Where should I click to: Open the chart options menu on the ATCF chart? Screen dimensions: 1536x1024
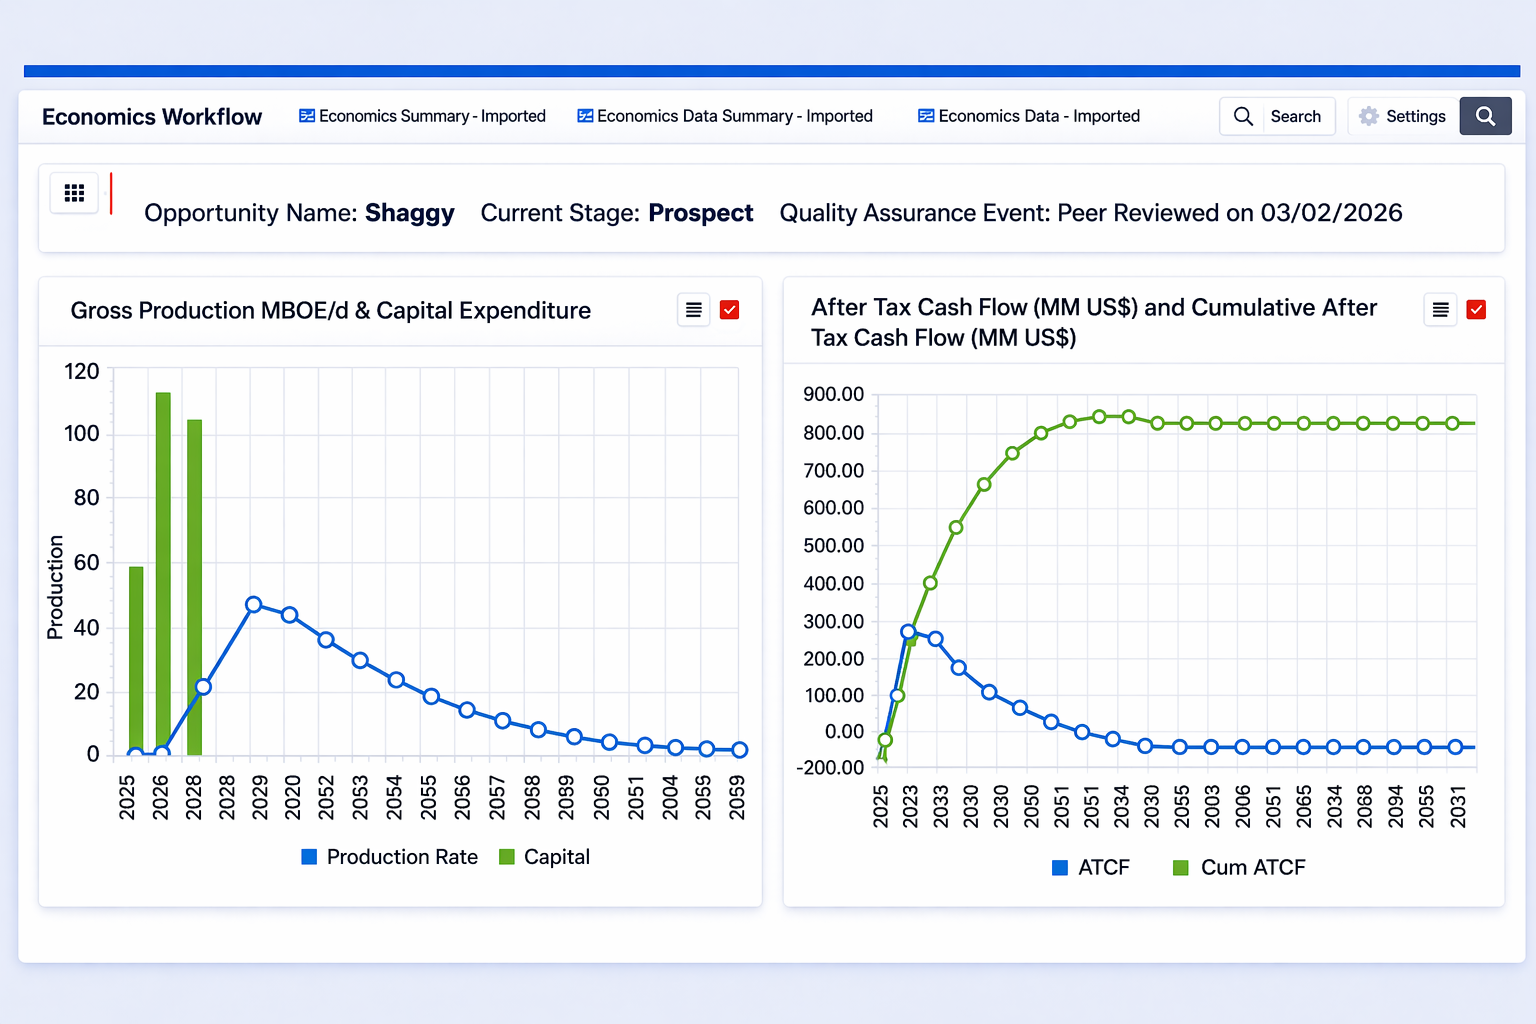[1440, 310]
